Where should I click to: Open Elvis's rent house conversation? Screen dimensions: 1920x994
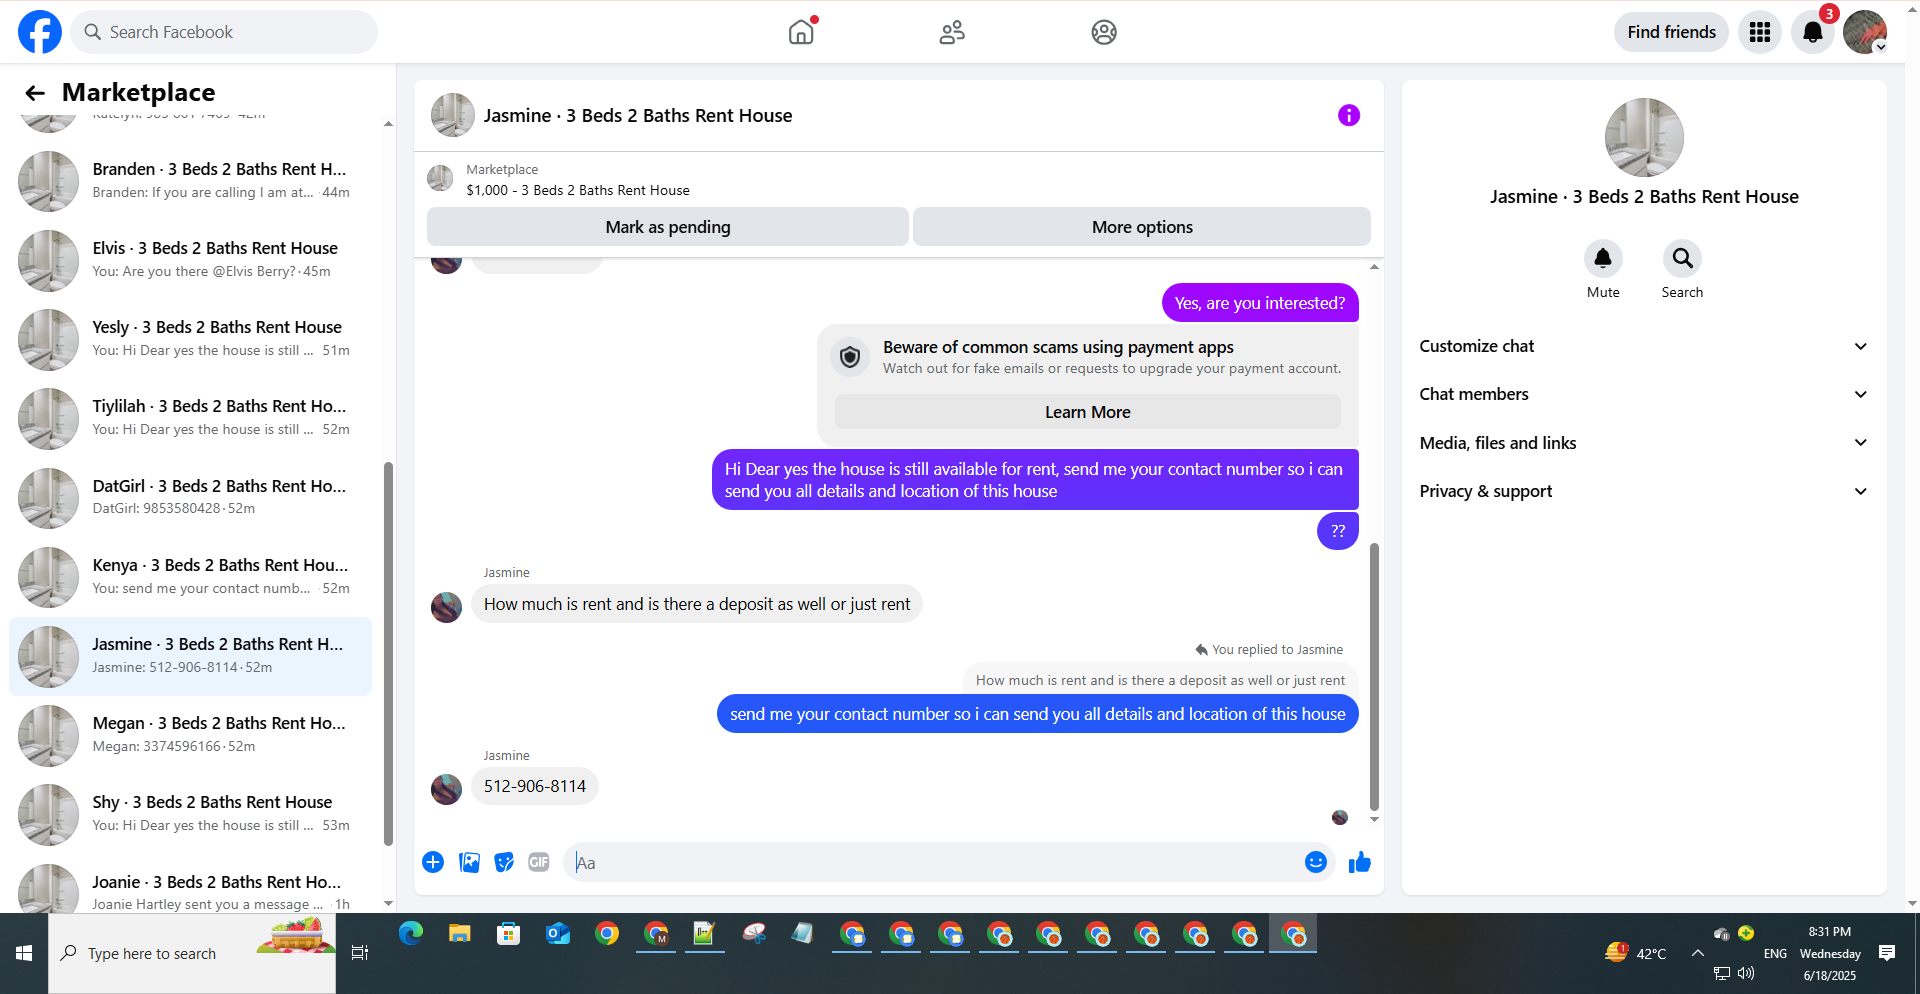pyautogui.click(x=190, y=259)
